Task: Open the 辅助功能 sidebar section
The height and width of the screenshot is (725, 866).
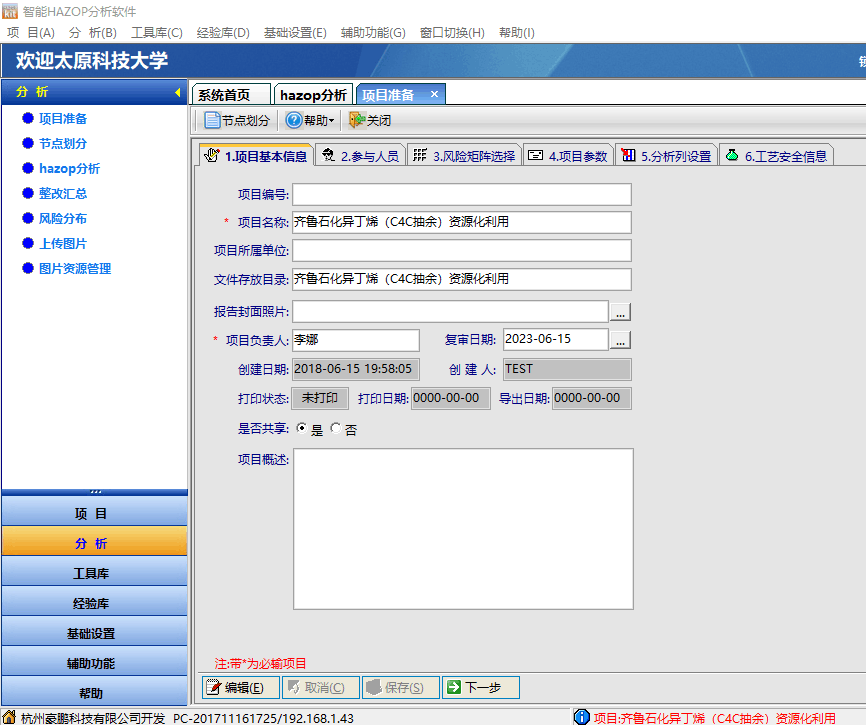Action: (94, 661)
